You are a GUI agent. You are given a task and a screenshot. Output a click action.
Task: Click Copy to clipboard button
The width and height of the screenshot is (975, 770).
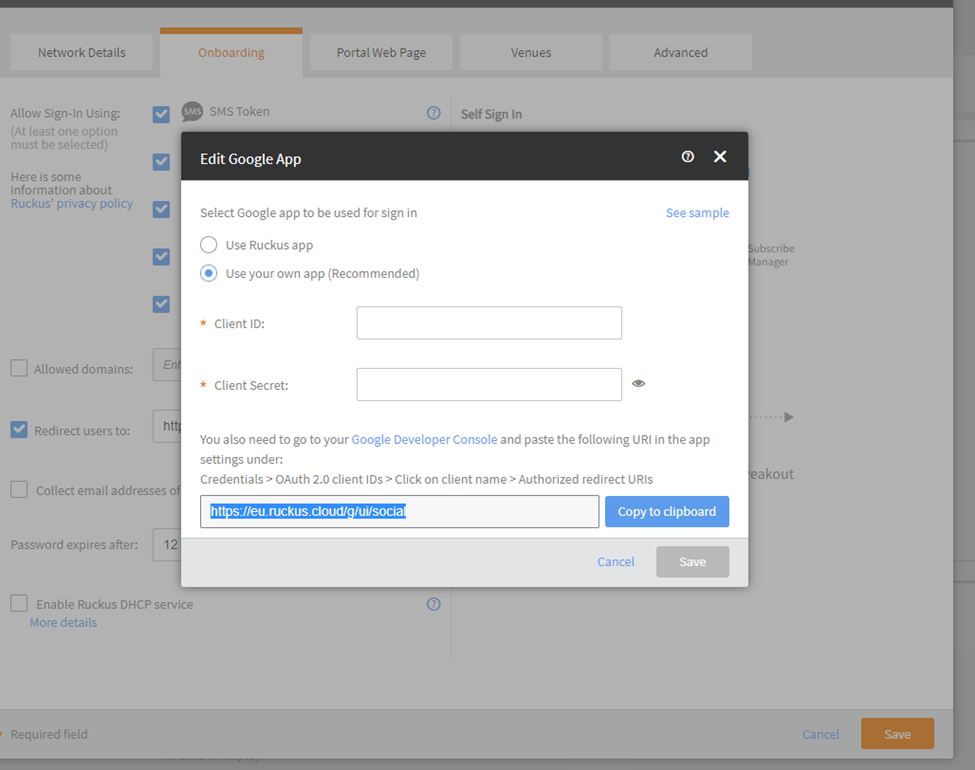pyautogui.click(x=667, y=512)
